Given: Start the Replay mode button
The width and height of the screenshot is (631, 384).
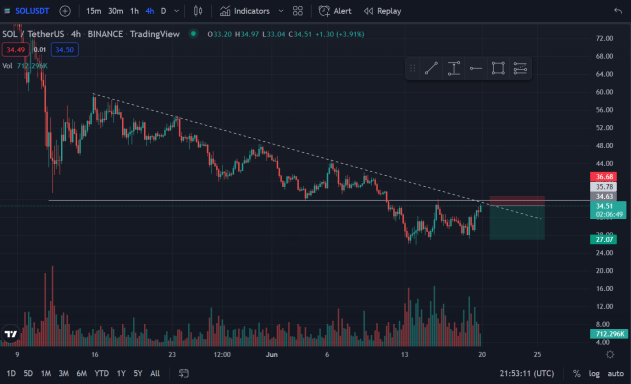Looking at the screenshot, I should pos(383,11).
